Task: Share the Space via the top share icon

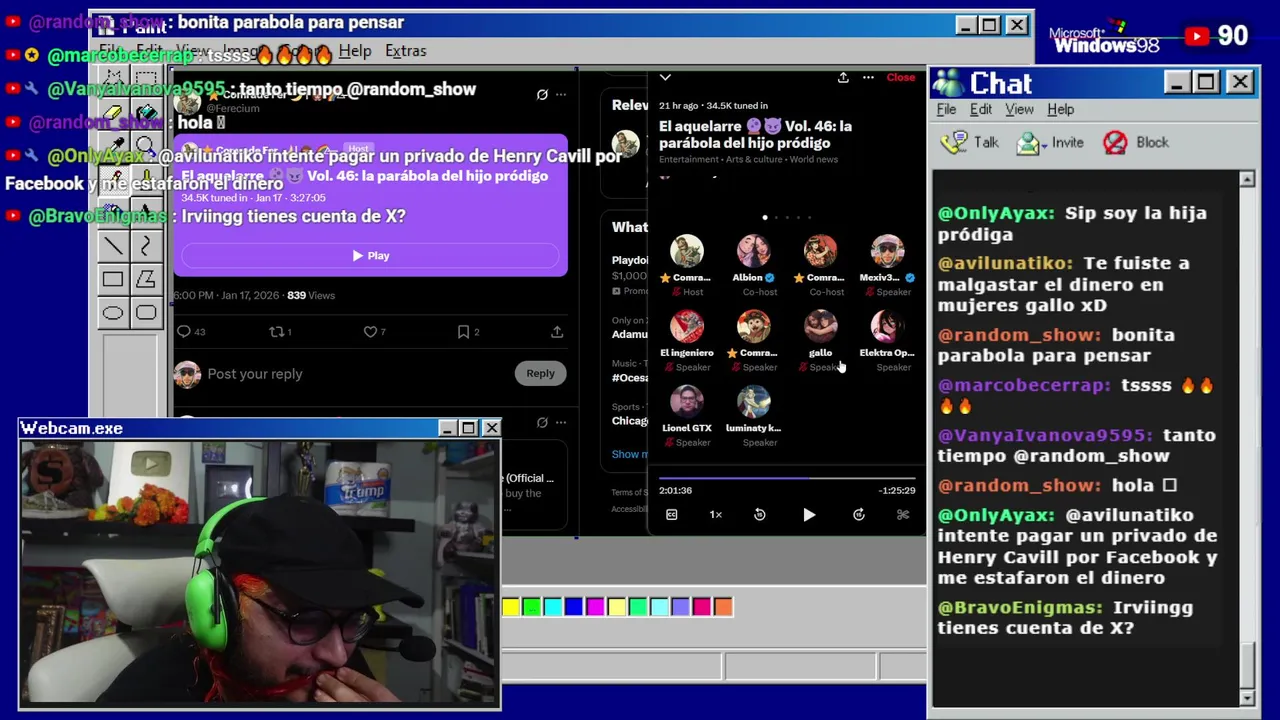Action: pos(843,77)
